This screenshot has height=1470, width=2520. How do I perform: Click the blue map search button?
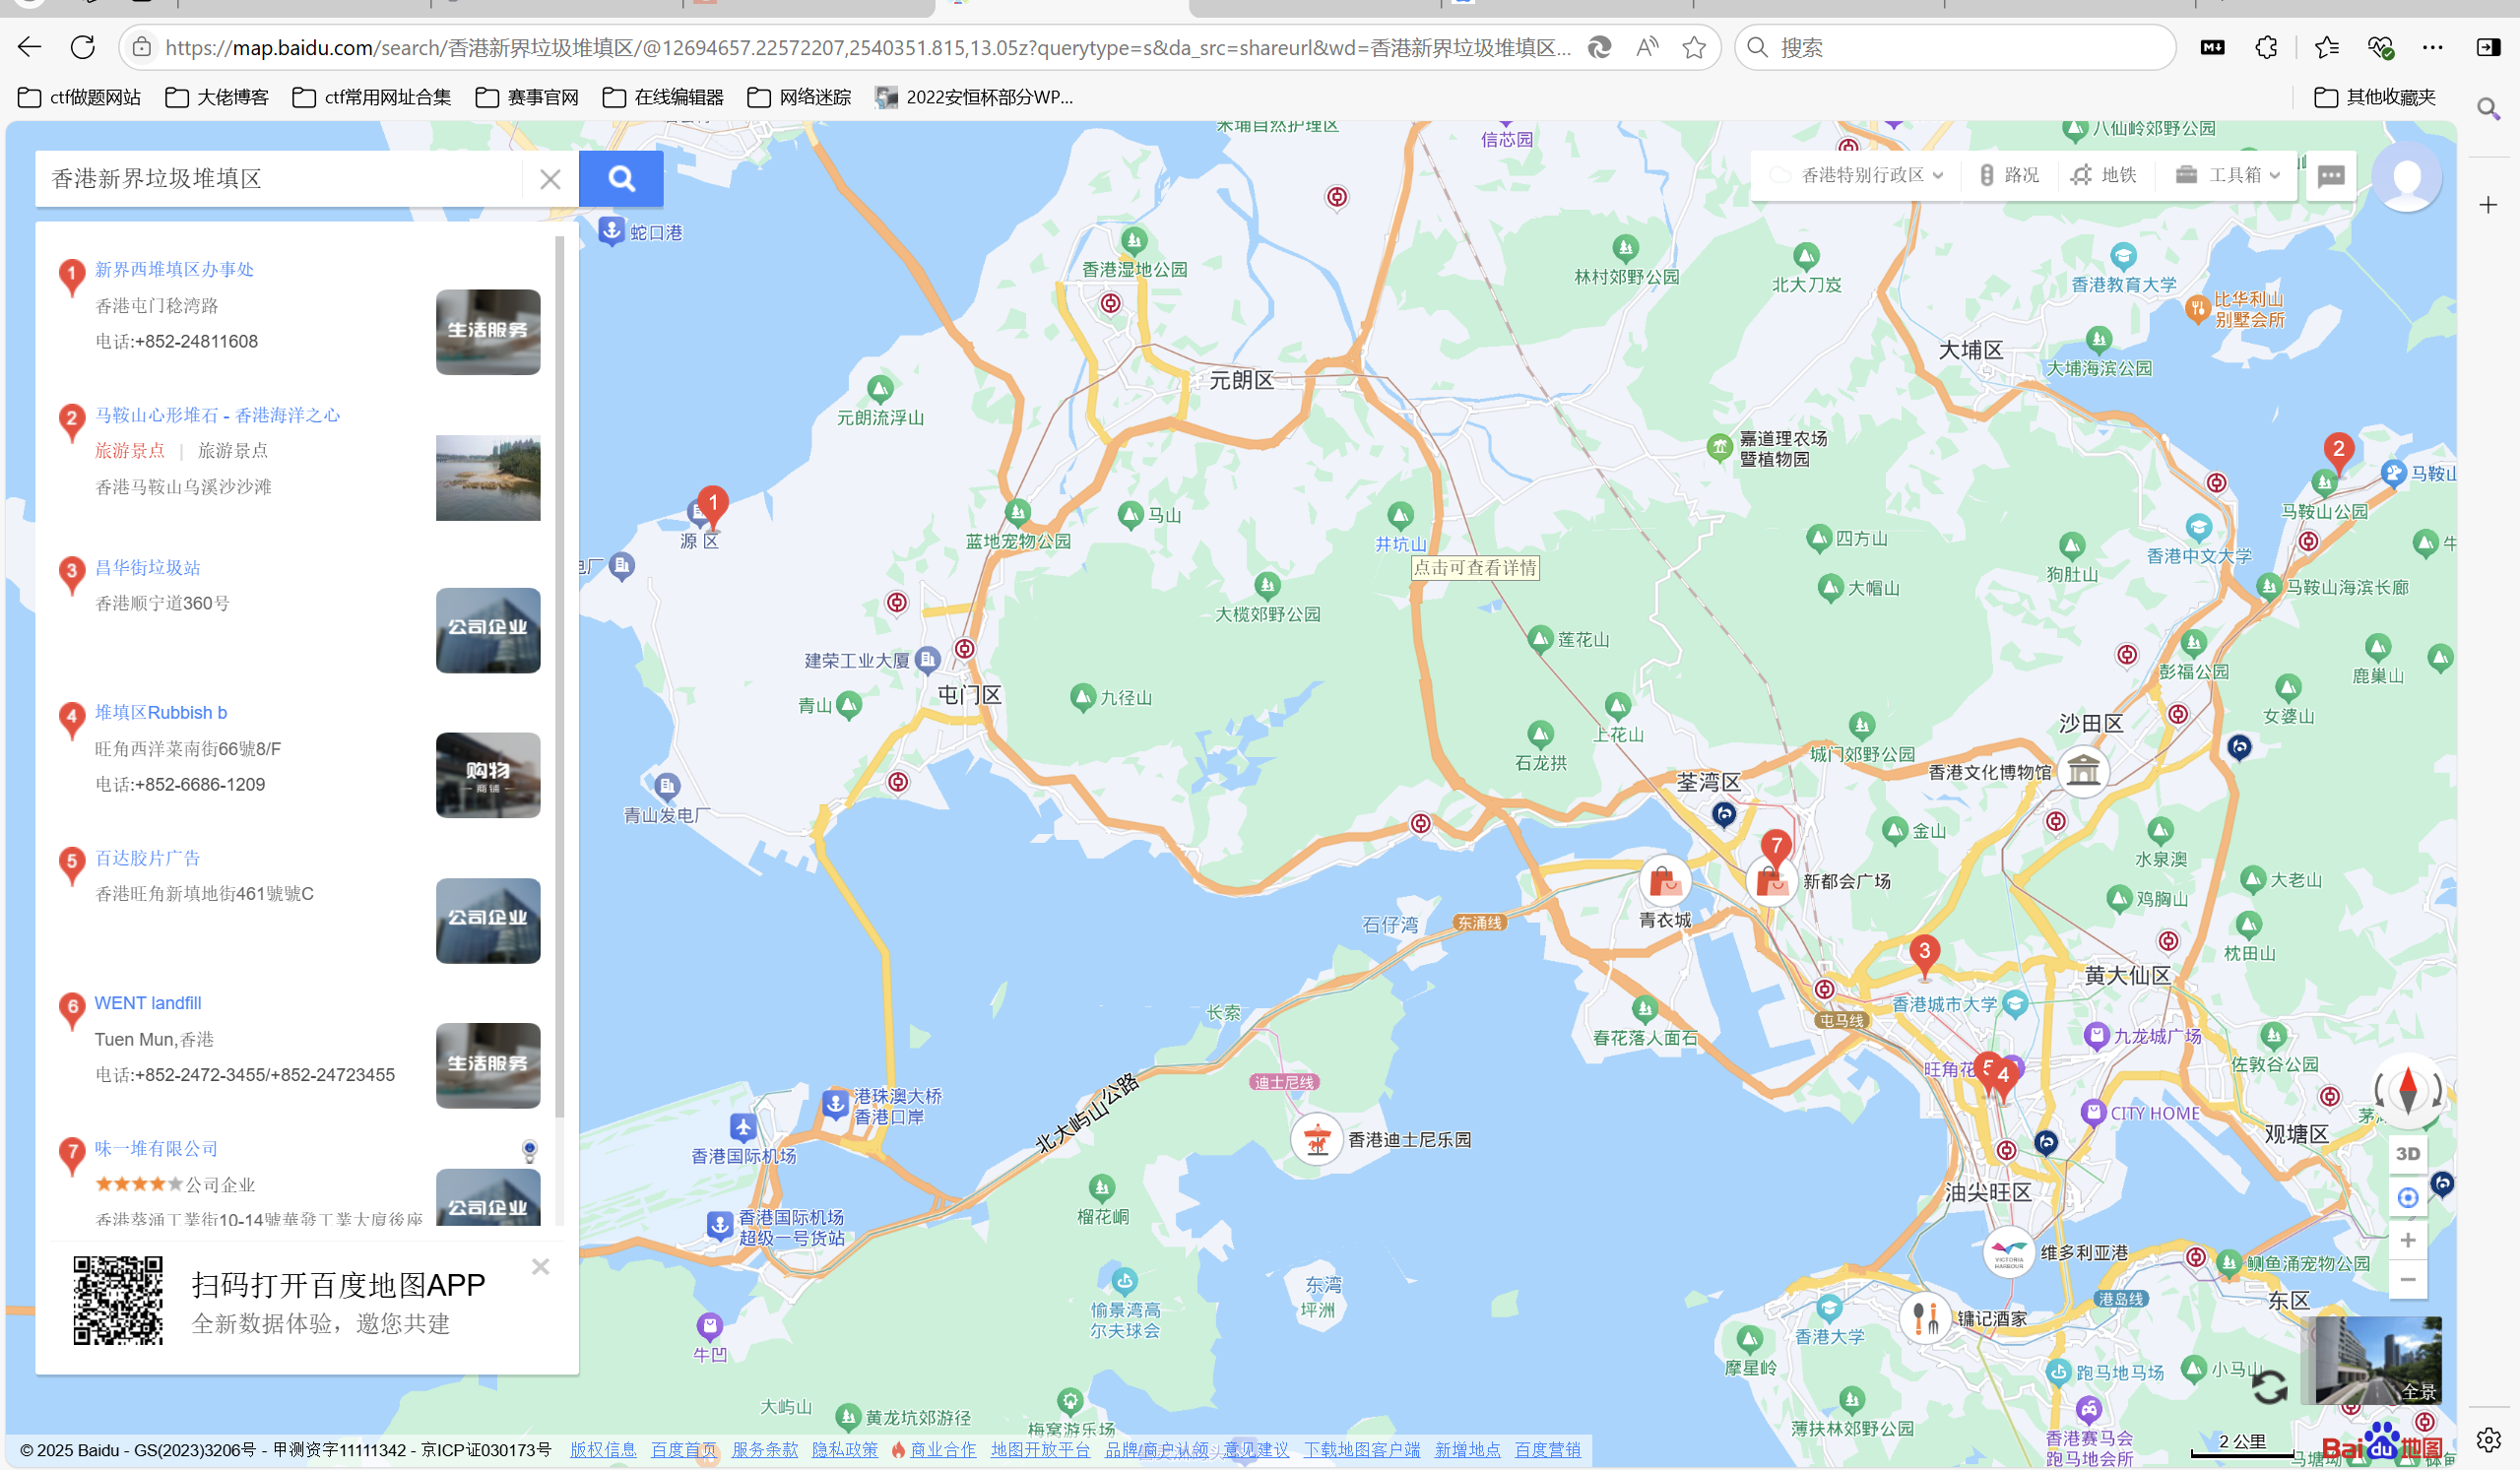(x=620, y=178)
